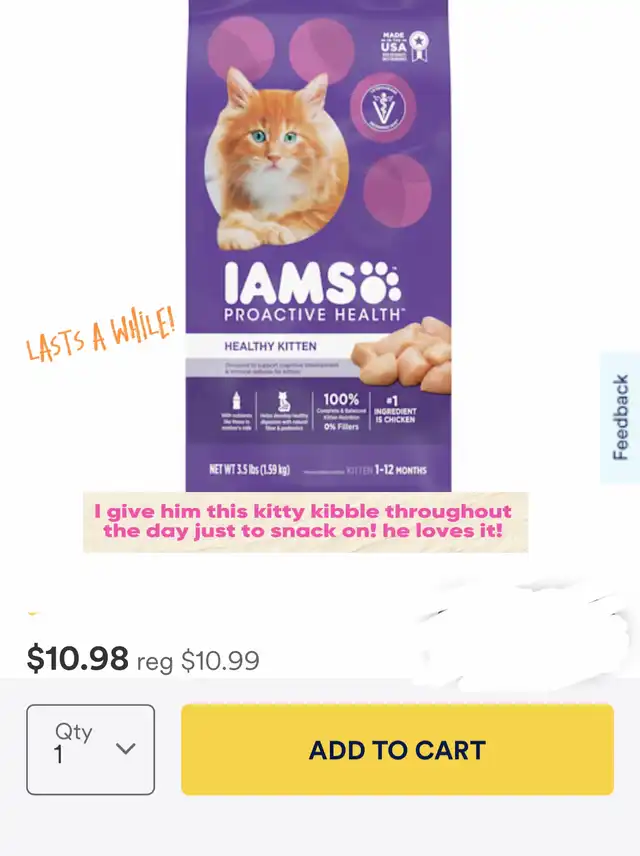Expand quantity chevron arrow
The height and width of the screenshot is (856, 640).
(x=126, y=748)
